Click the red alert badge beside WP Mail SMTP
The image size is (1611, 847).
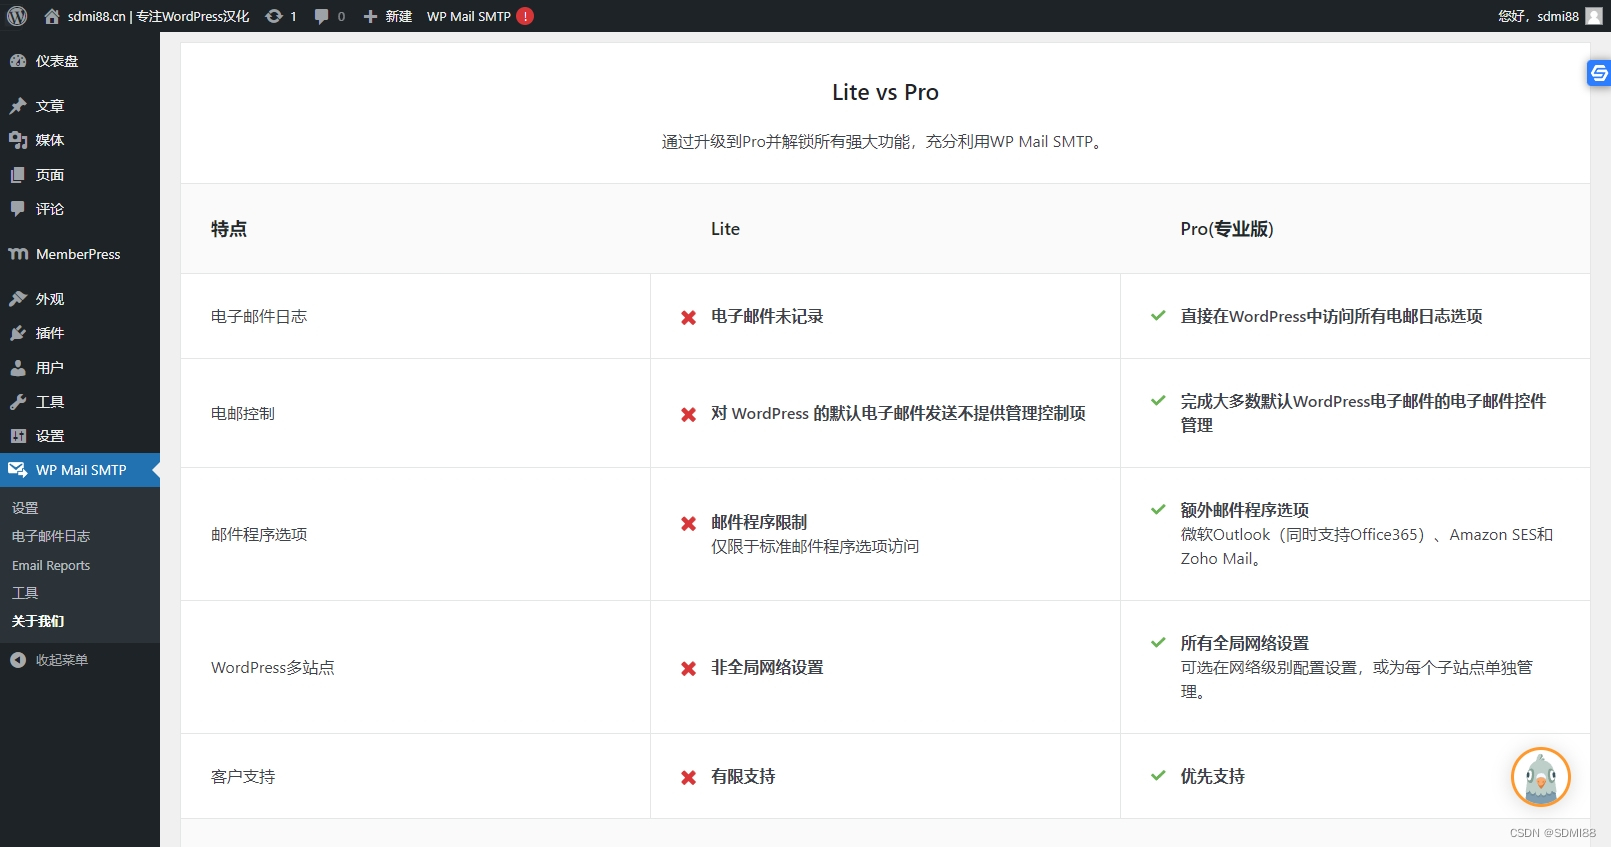[525, 16]
